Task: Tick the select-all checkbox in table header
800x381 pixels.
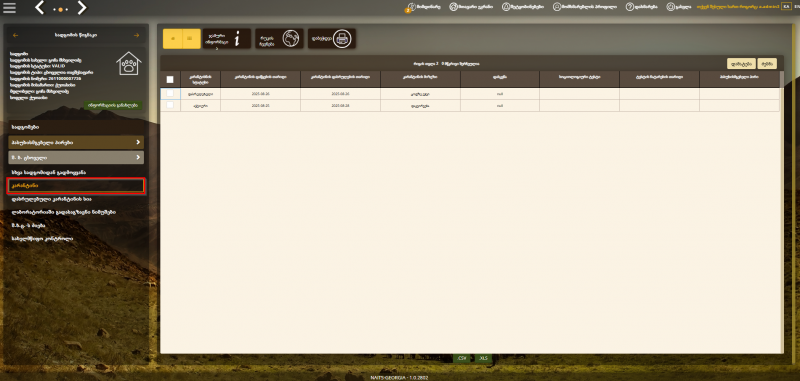Action: (x=170, y=79)
